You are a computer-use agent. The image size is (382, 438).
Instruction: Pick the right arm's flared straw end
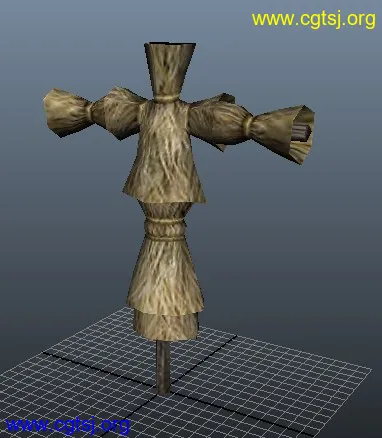point(283,133)
